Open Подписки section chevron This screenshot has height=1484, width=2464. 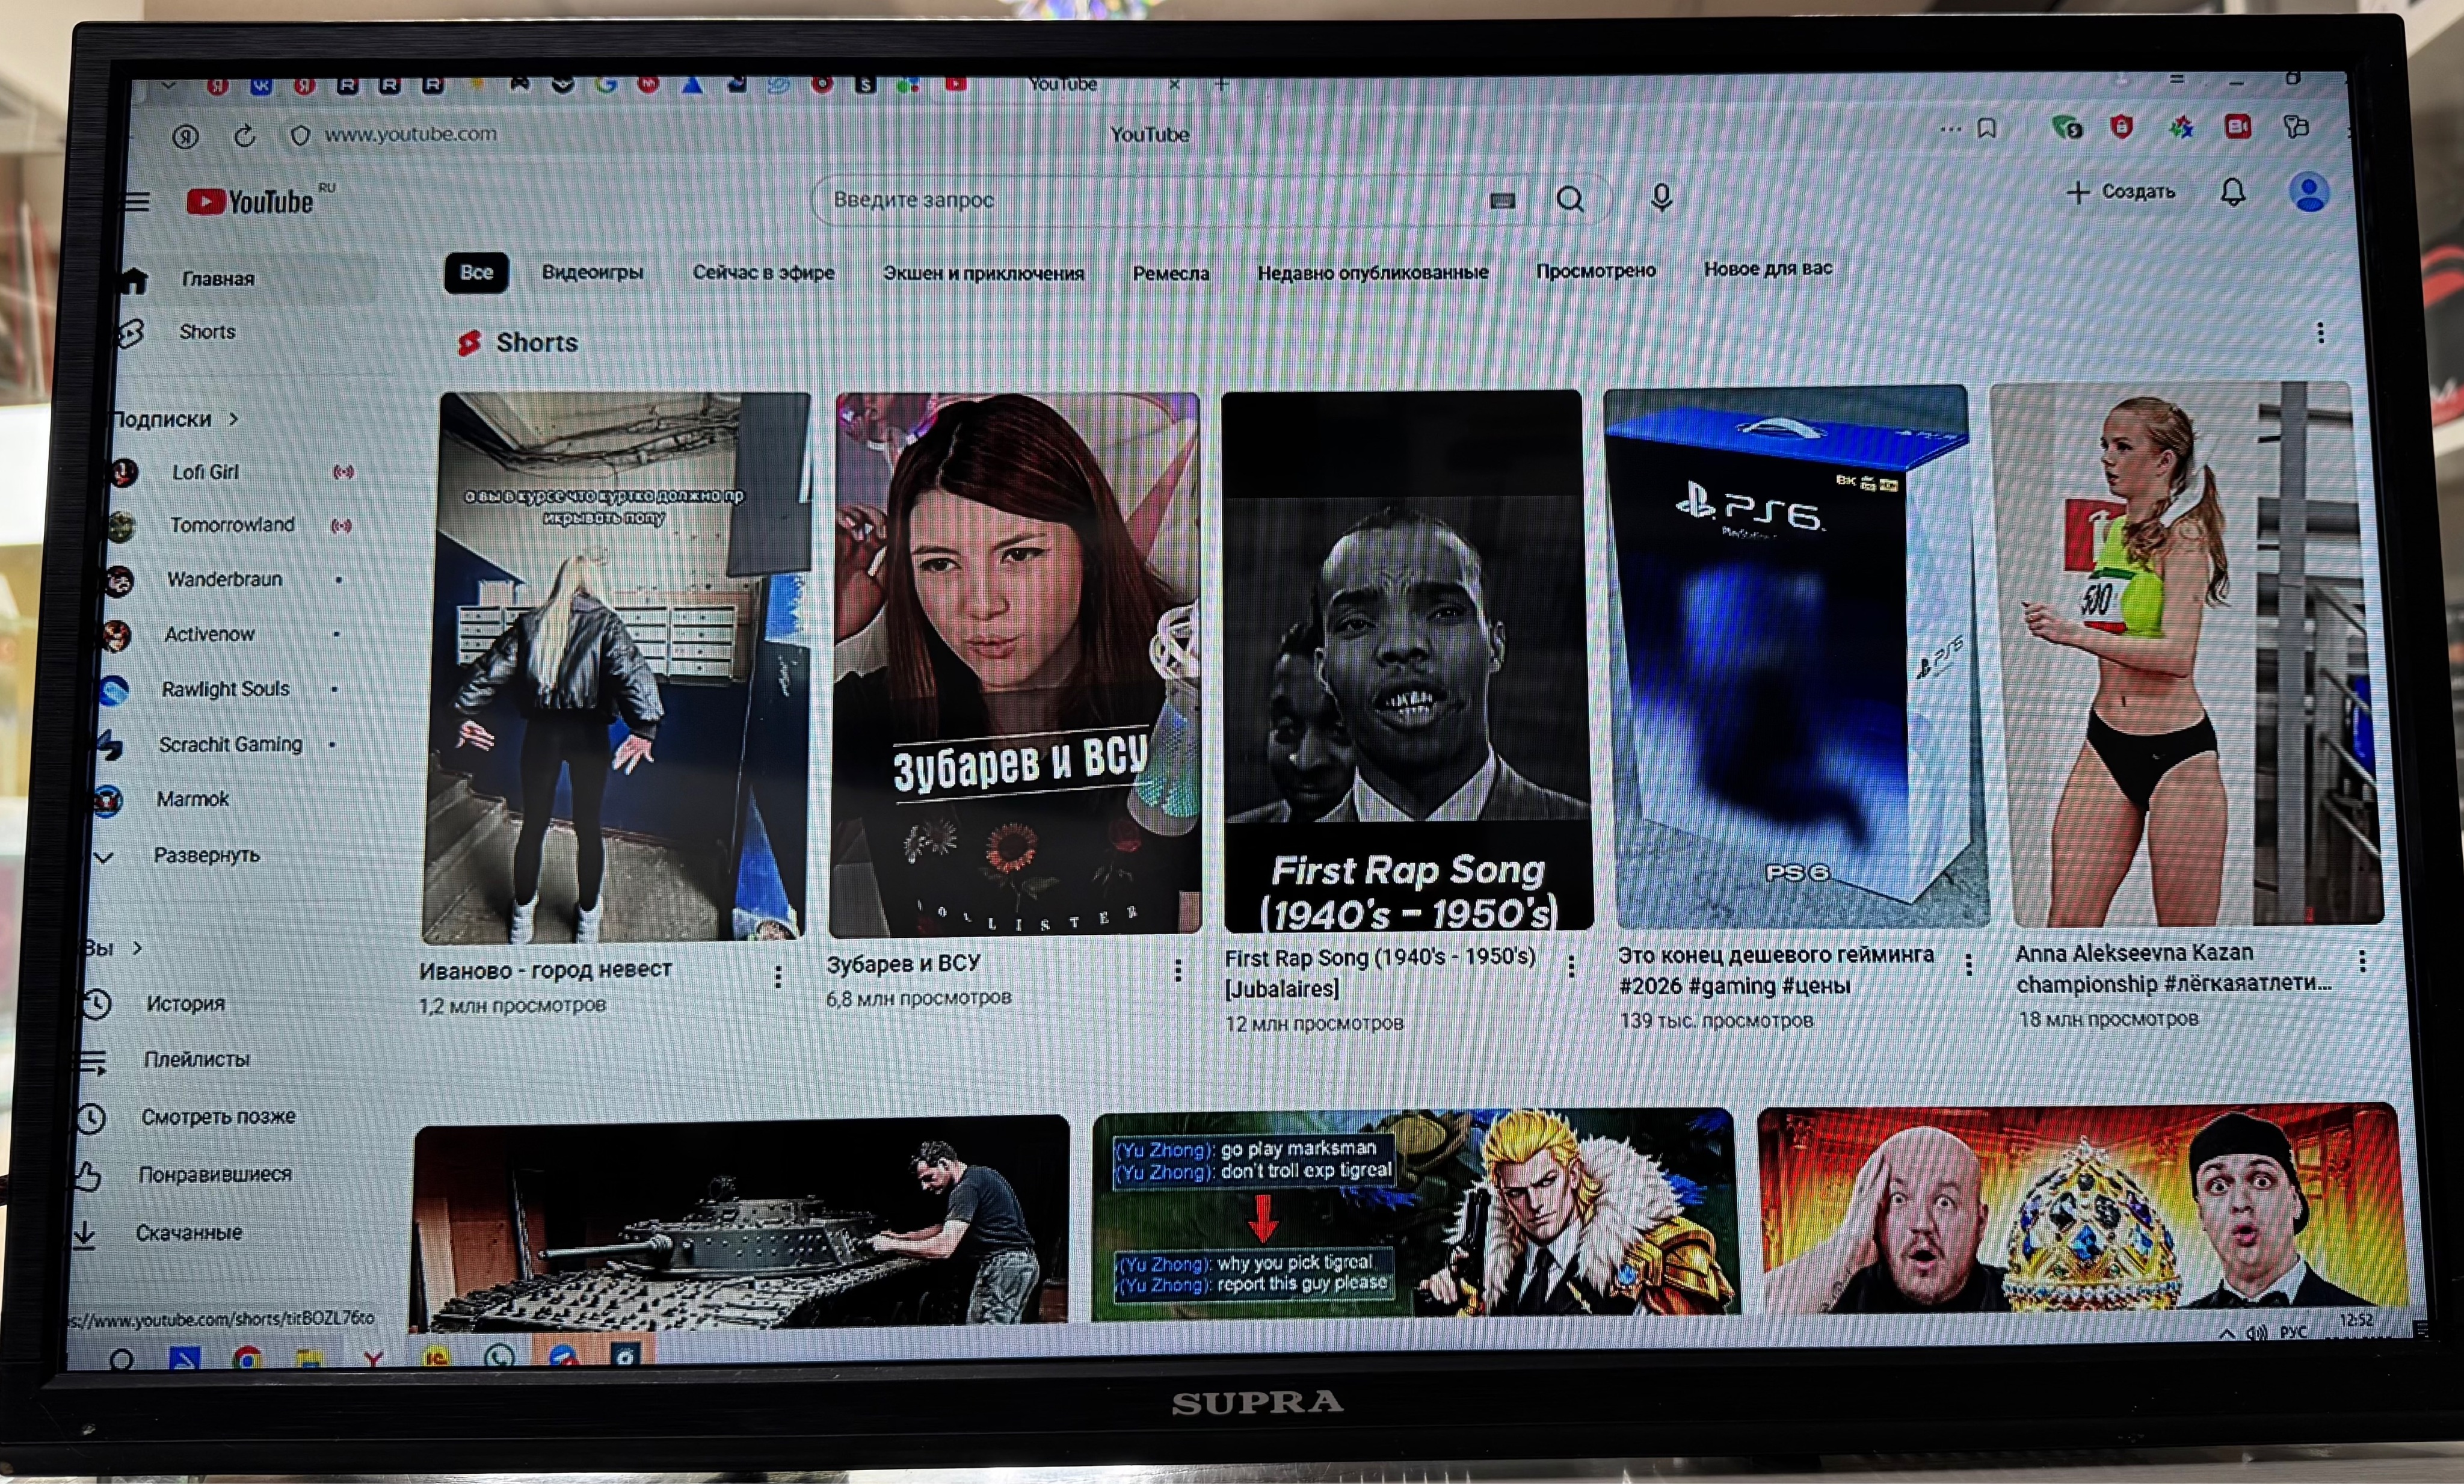[x=233, y=419]
